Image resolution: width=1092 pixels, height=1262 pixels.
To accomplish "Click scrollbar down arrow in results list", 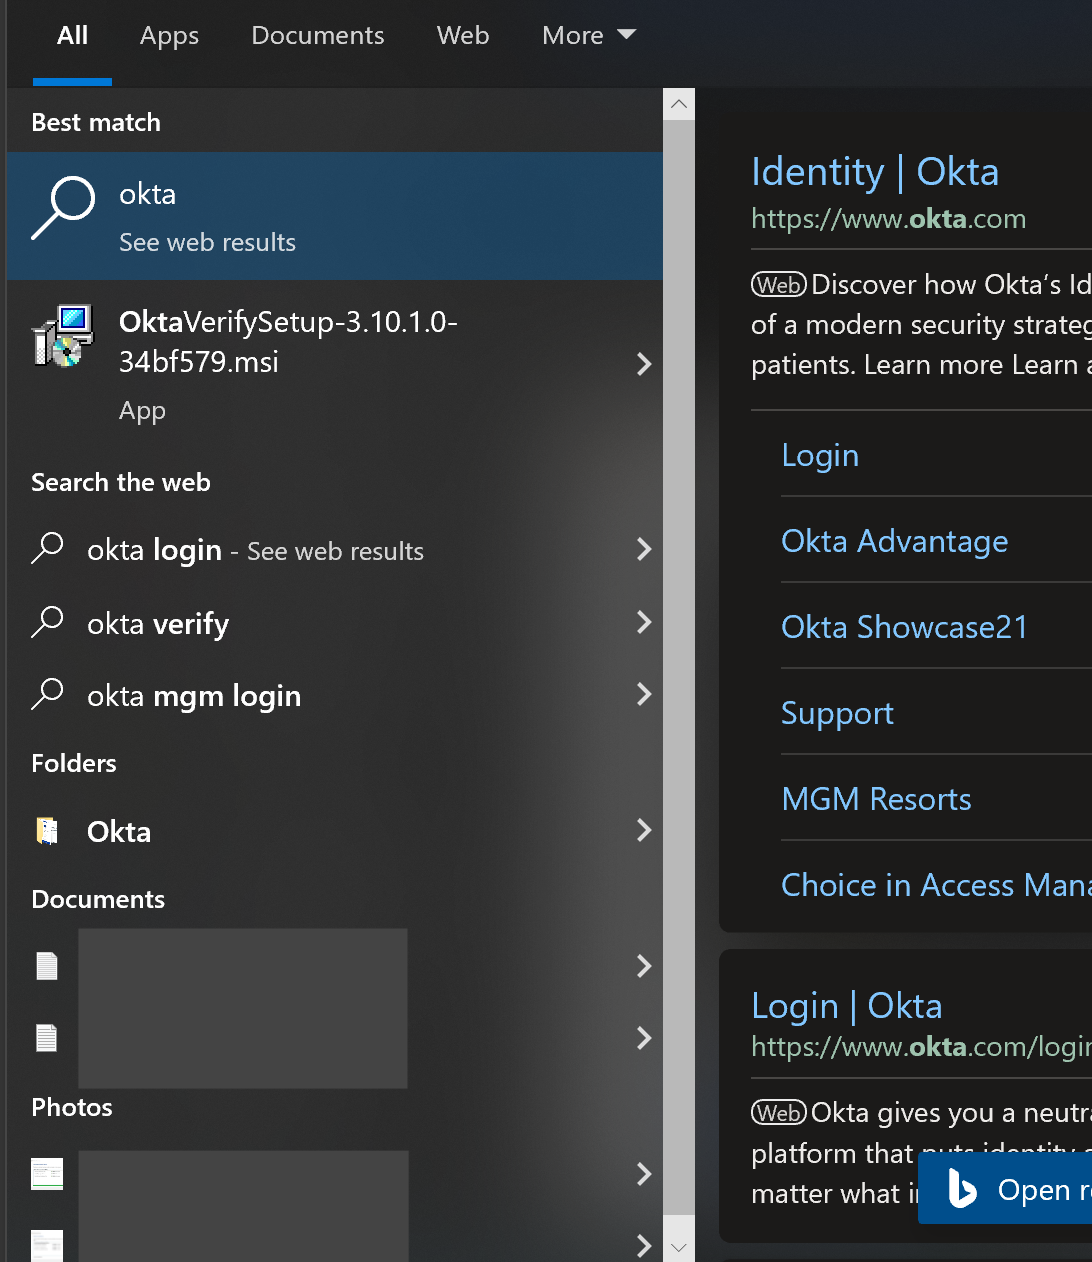I will pos(679,1246).
